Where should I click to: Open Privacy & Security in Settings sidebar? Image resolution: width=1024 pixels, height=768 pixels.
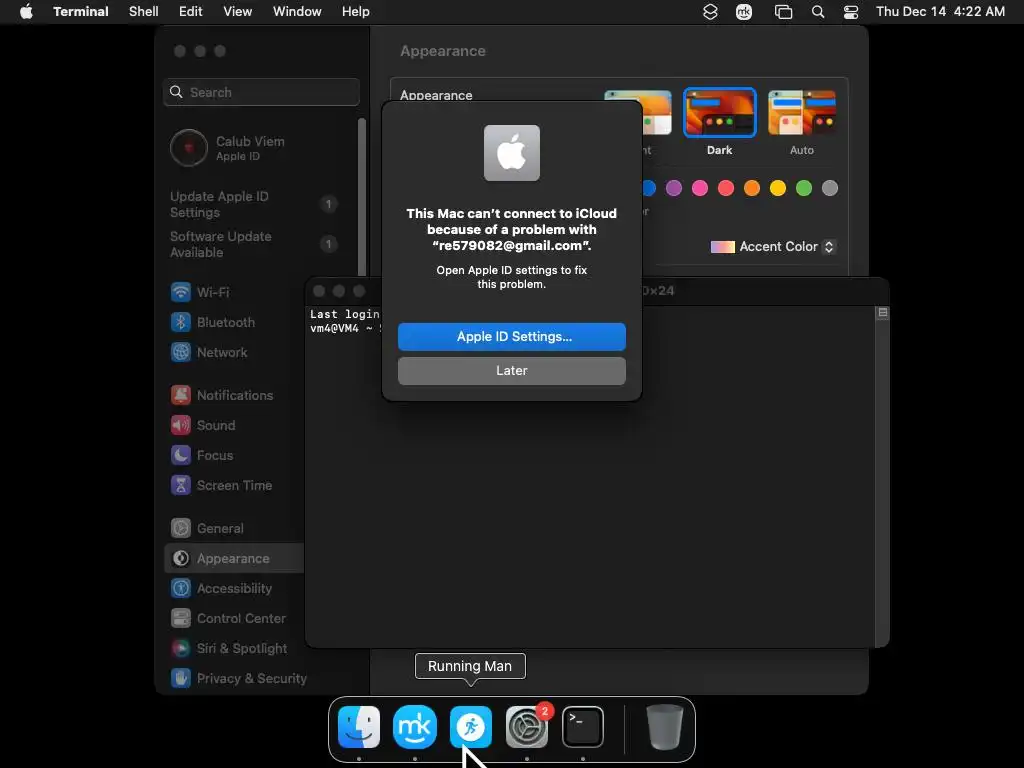239,679
